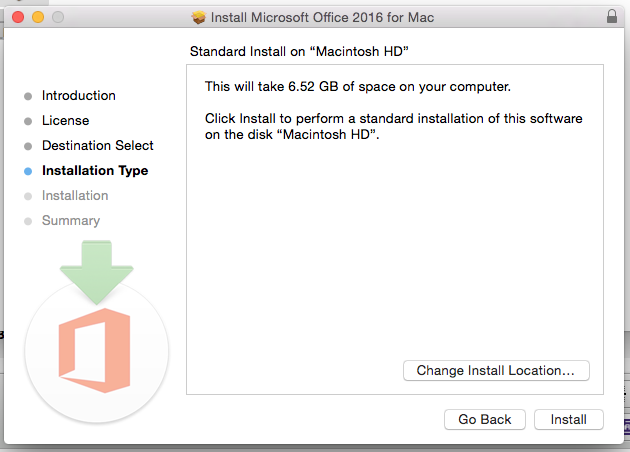Start installation with the Install button
The image size is (630, 452).
(568, 420)
